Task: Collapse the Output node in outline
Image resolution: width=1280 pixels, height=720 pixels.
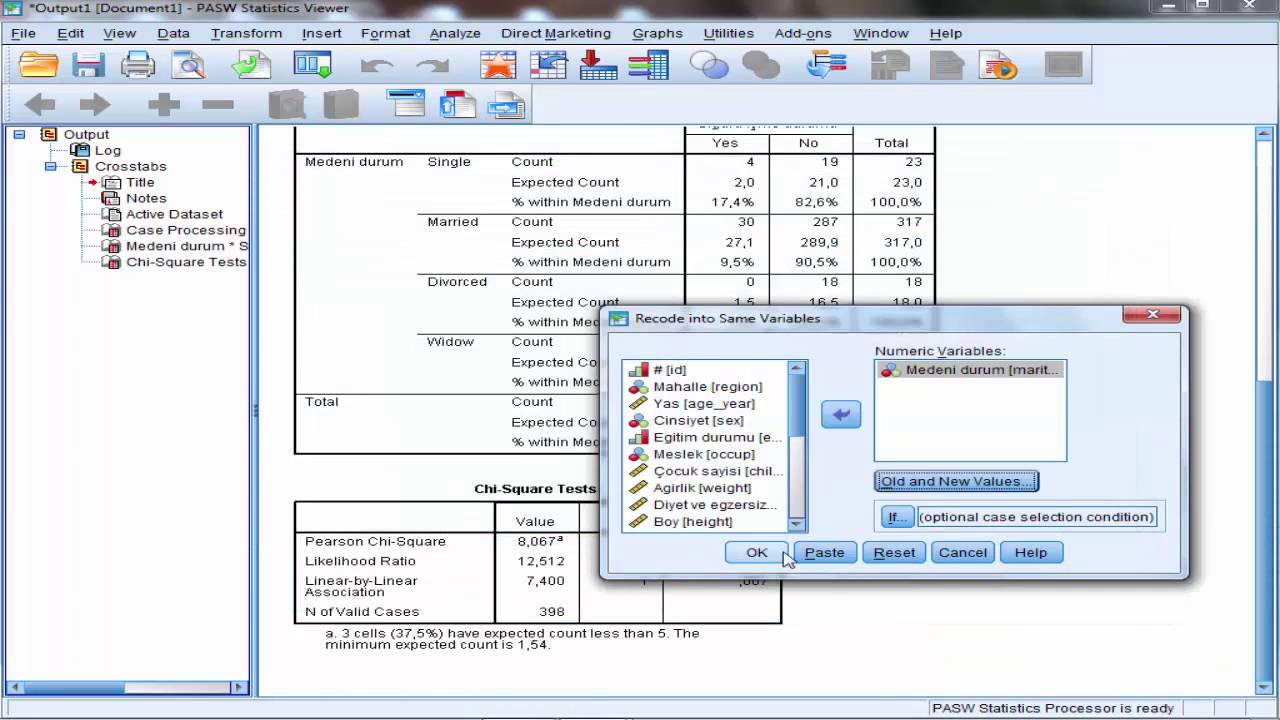Action: click(x=19, y=134)
